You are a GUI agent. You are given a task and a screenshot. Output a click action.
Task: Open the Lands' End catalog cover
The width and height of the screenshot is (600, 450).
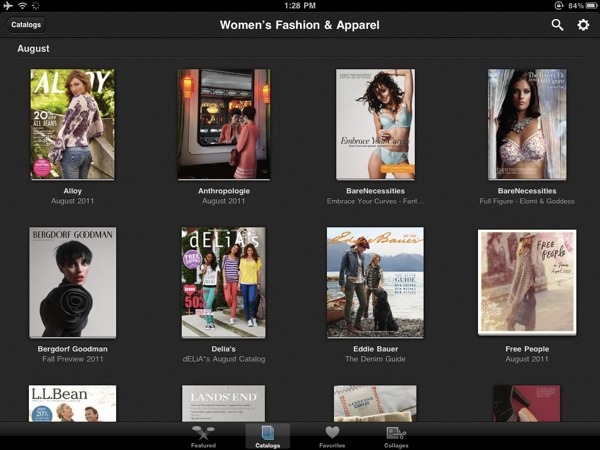[223, 403]
